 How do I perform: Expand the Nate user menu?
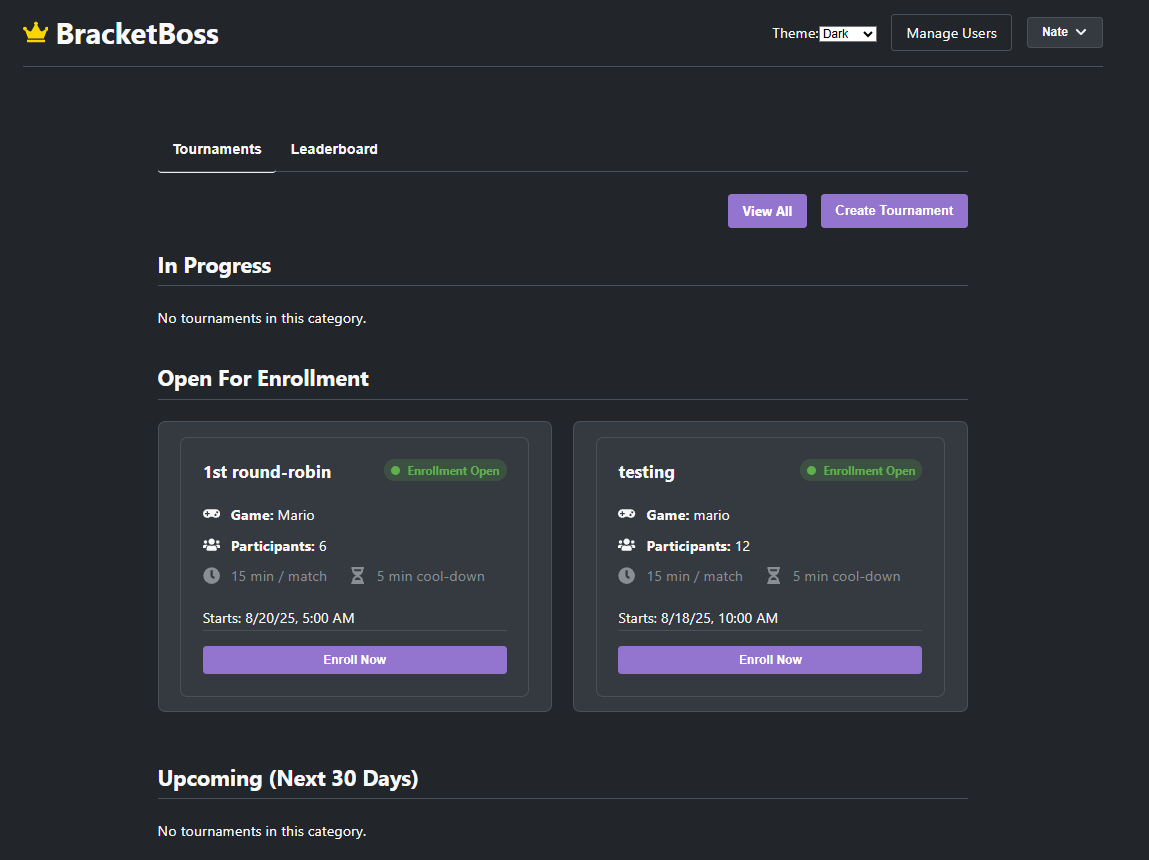pyautogui.click(x=1064, y=32)
